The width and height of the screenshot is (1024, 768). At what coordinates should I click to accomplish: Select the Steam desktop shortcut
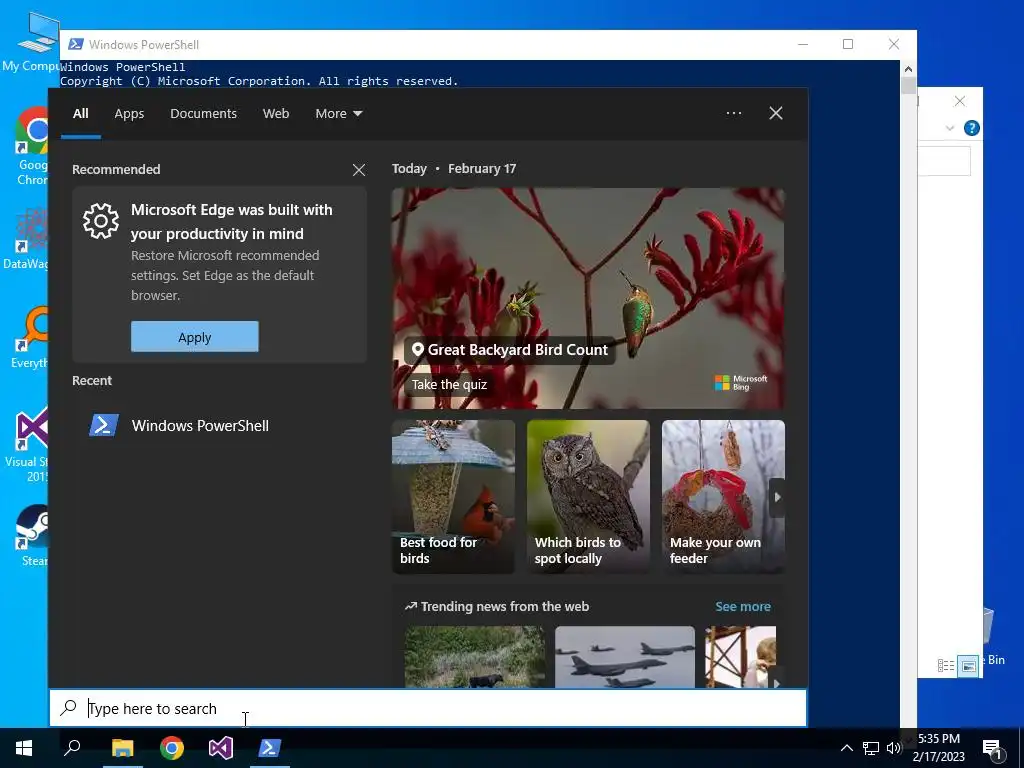[x=33, y=536]
